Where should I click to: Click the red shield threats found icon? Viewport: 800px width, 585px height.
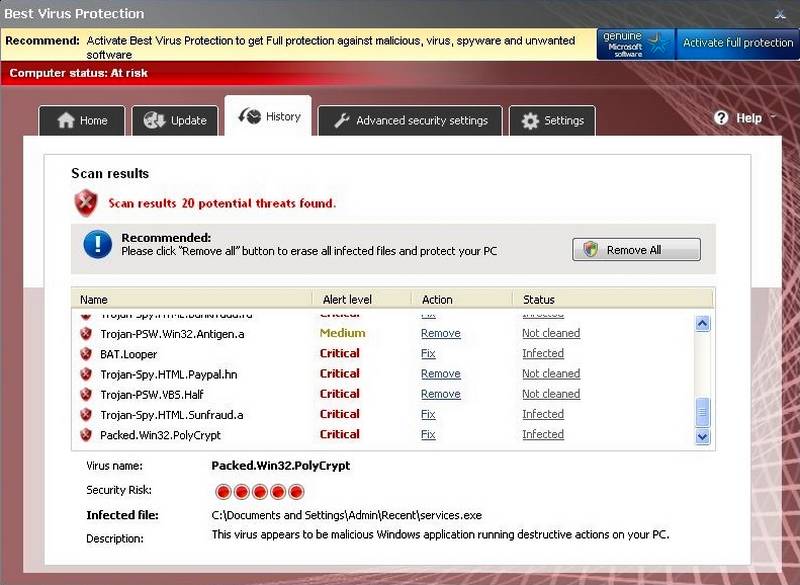[x=86, y=203]
